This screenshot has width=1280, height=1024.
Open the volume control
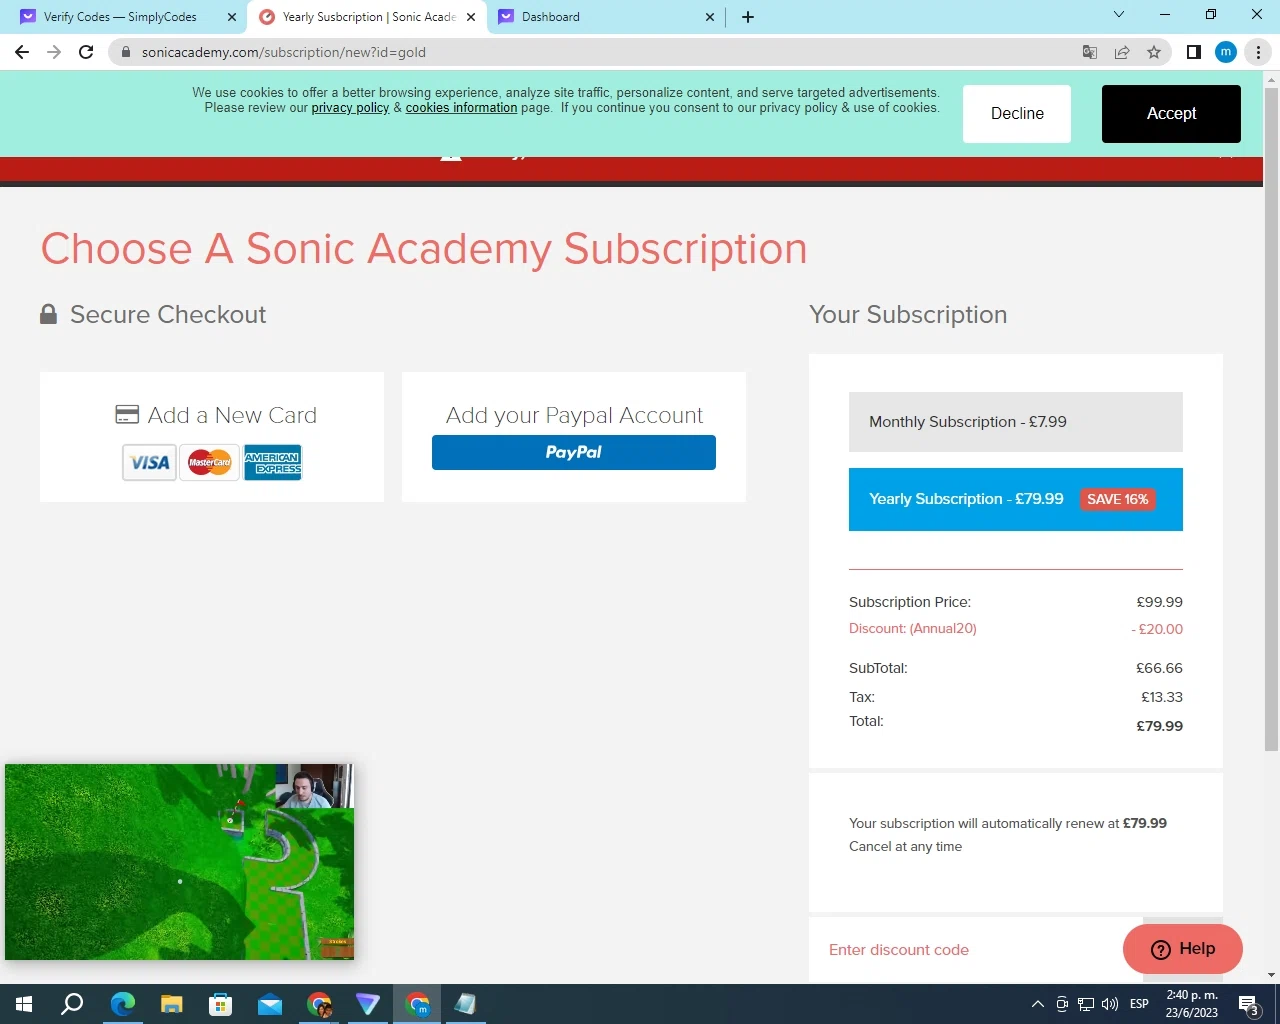click(1110, 1004)
